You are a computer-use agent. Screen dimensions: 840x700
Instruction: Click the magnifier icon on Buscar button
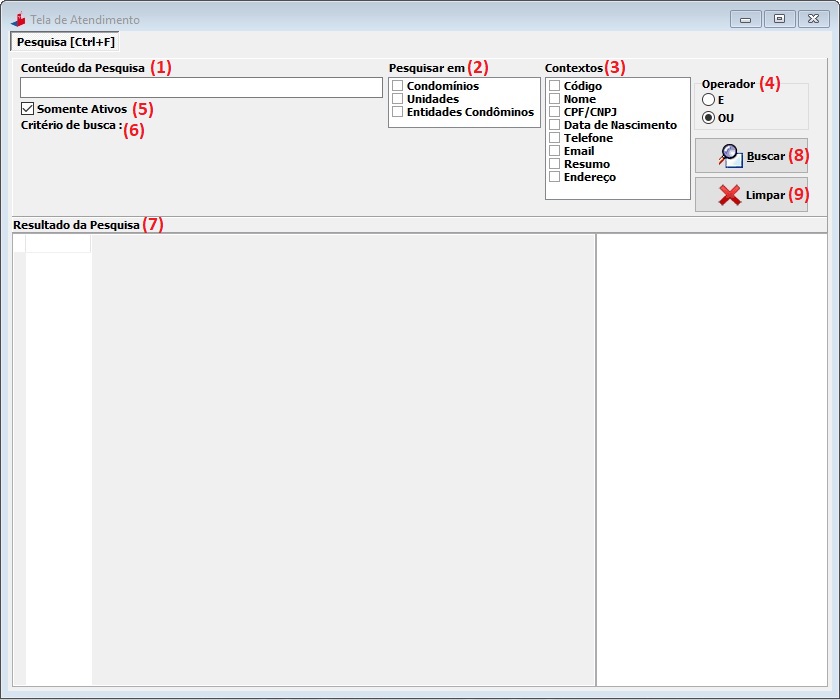pyautogui.click(x=729, y=156)
